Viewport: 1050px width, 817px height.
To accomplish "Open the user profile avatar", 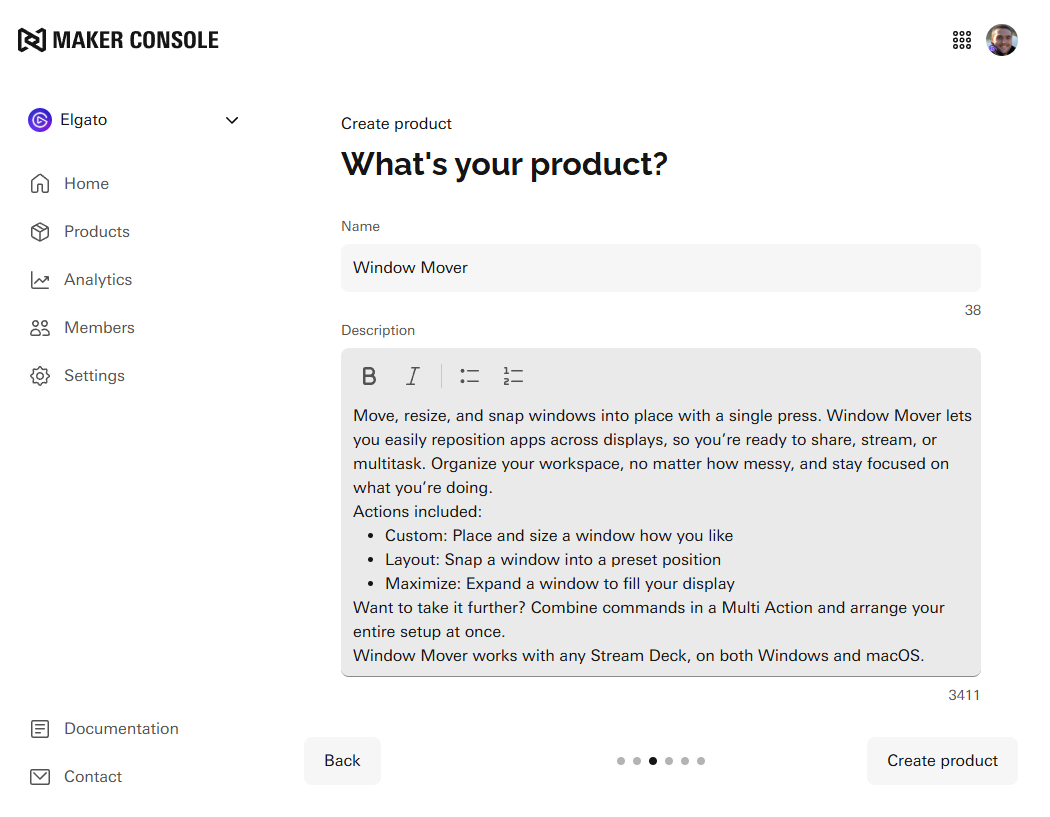I will [x=1001, y=40].
